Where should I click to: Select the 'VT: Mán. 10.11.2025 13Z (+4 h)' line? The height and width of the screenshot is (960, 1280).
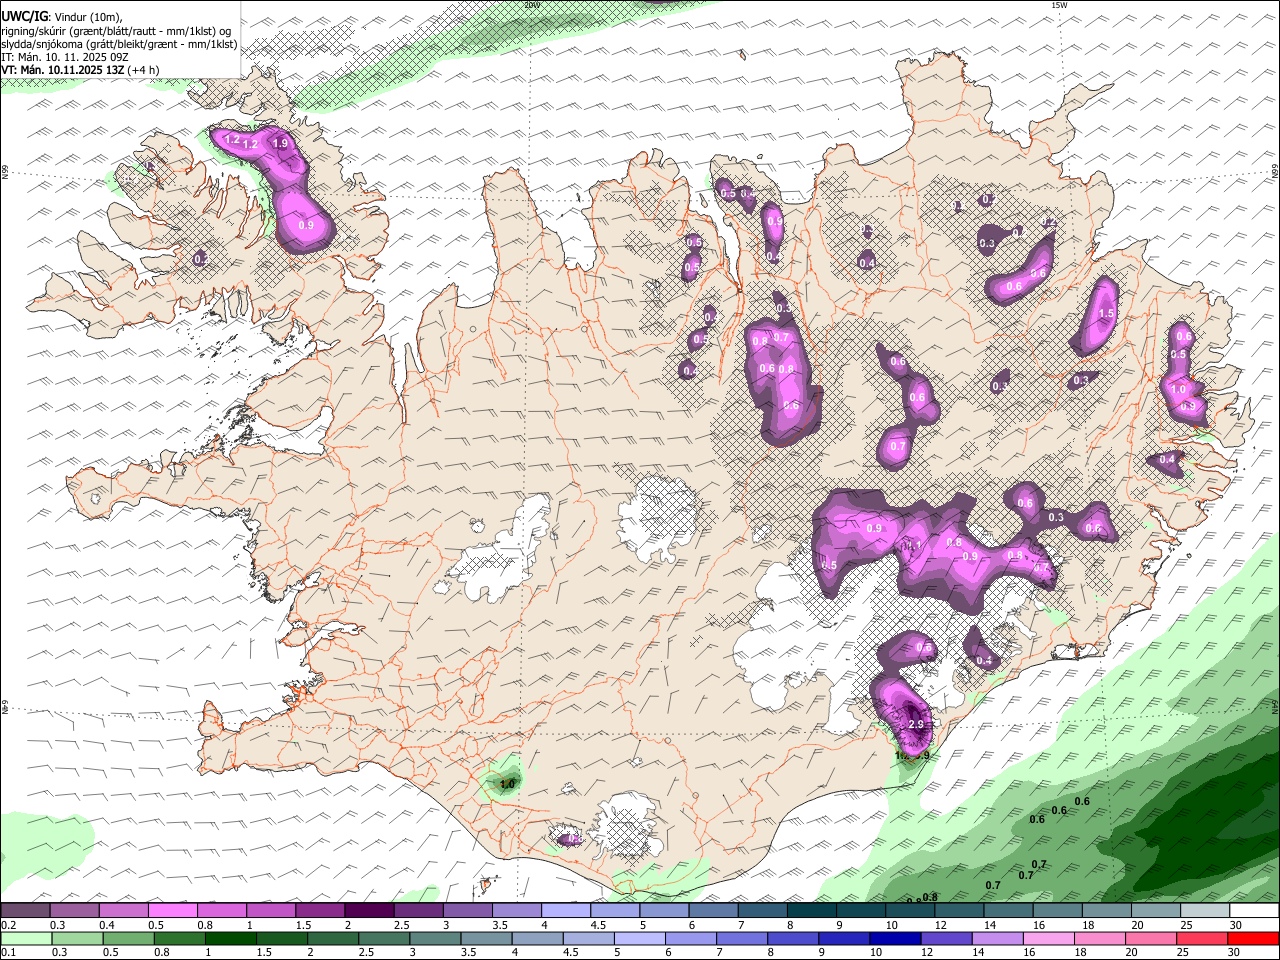[80, 70]
